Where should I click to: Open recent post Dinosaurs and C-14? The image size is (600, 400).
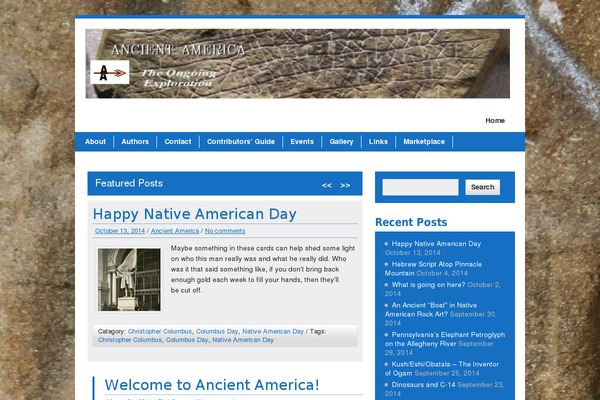point(423,385)
